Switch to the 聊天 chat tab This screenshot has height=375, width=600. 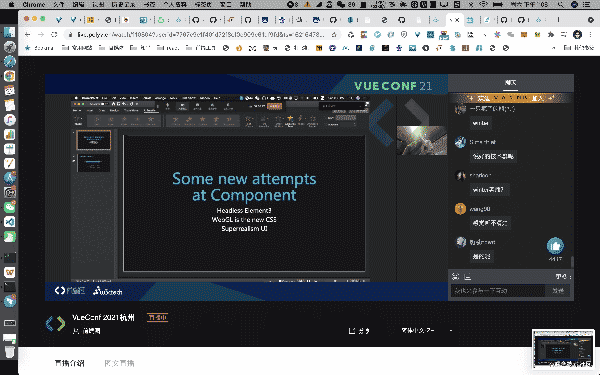510,82
